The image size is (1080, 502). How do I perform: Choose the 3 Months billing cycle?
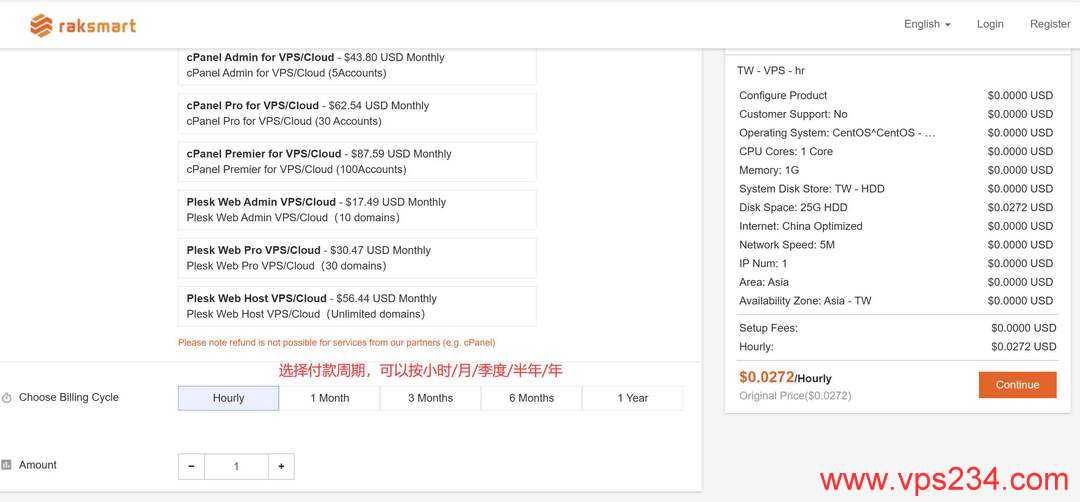(430, 398)
